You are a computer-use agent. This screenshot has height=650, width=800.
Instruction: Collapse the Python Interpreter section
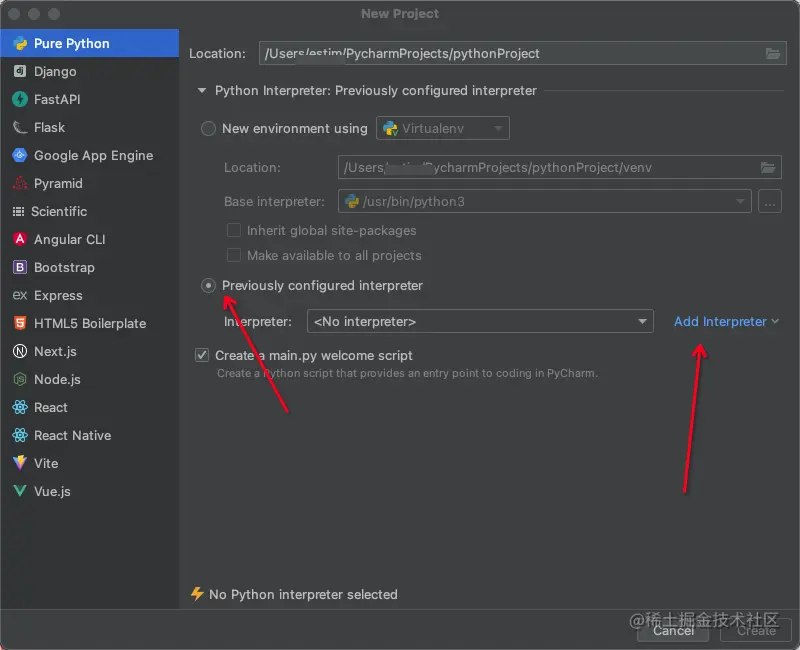click(202, 91)
